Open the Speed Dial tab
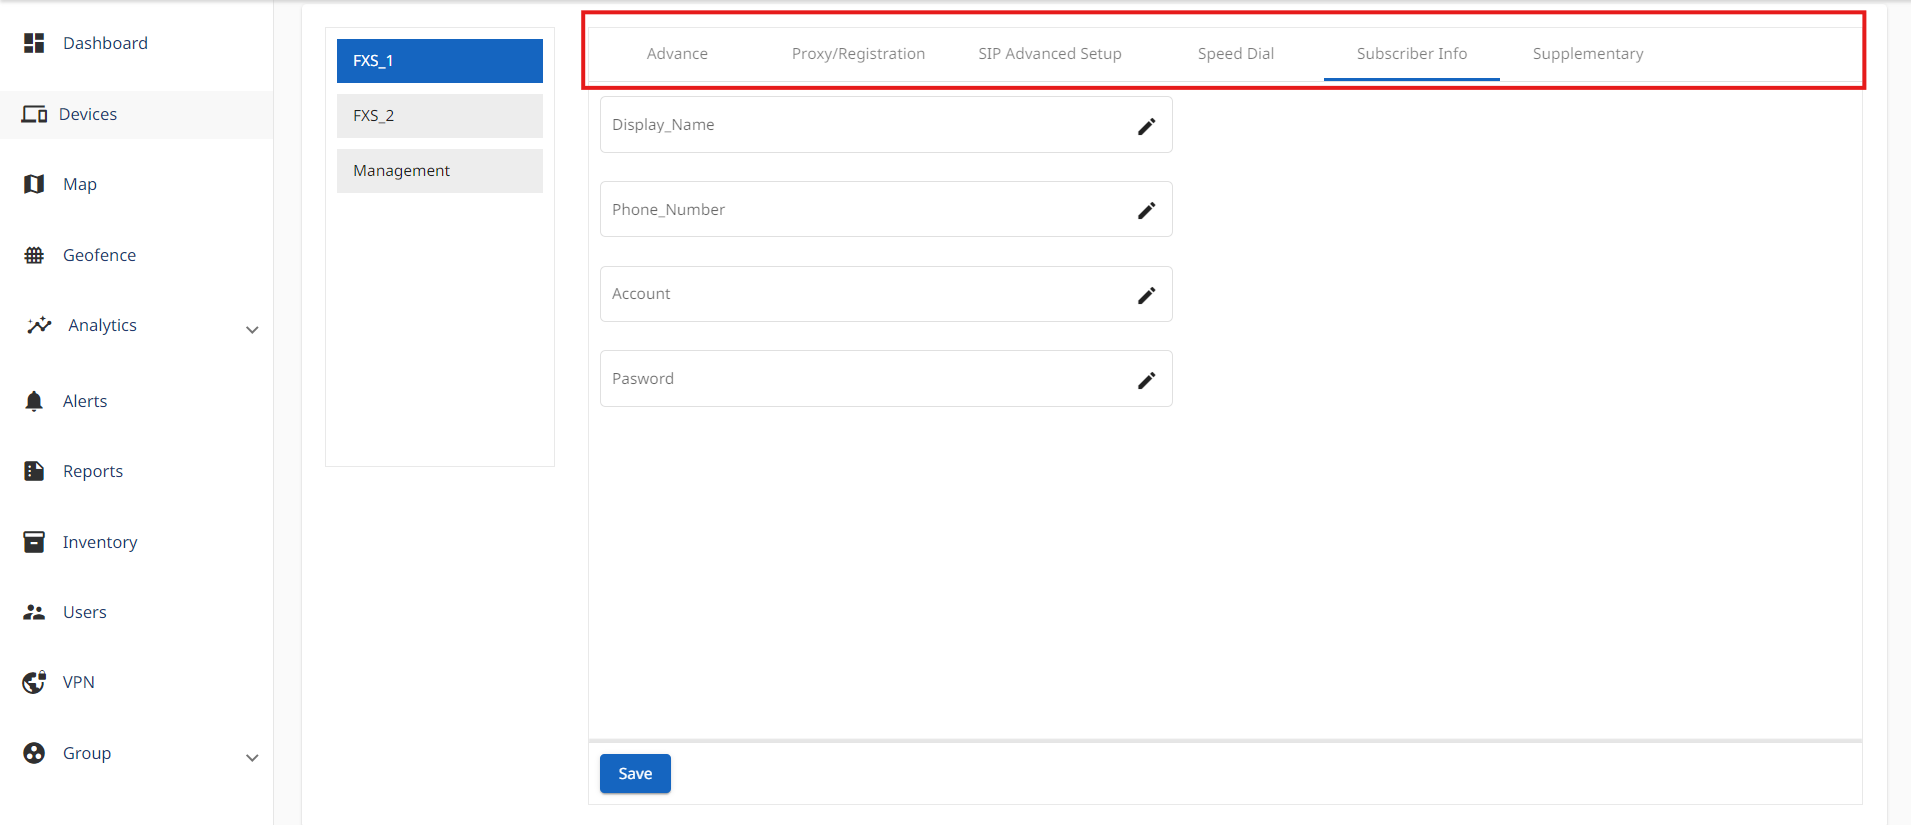 click(1235, 54)
